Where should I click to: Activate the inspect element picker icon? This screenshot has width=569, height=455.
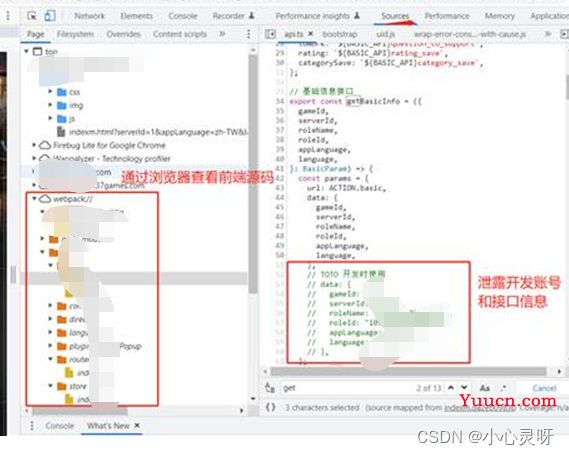32,16
